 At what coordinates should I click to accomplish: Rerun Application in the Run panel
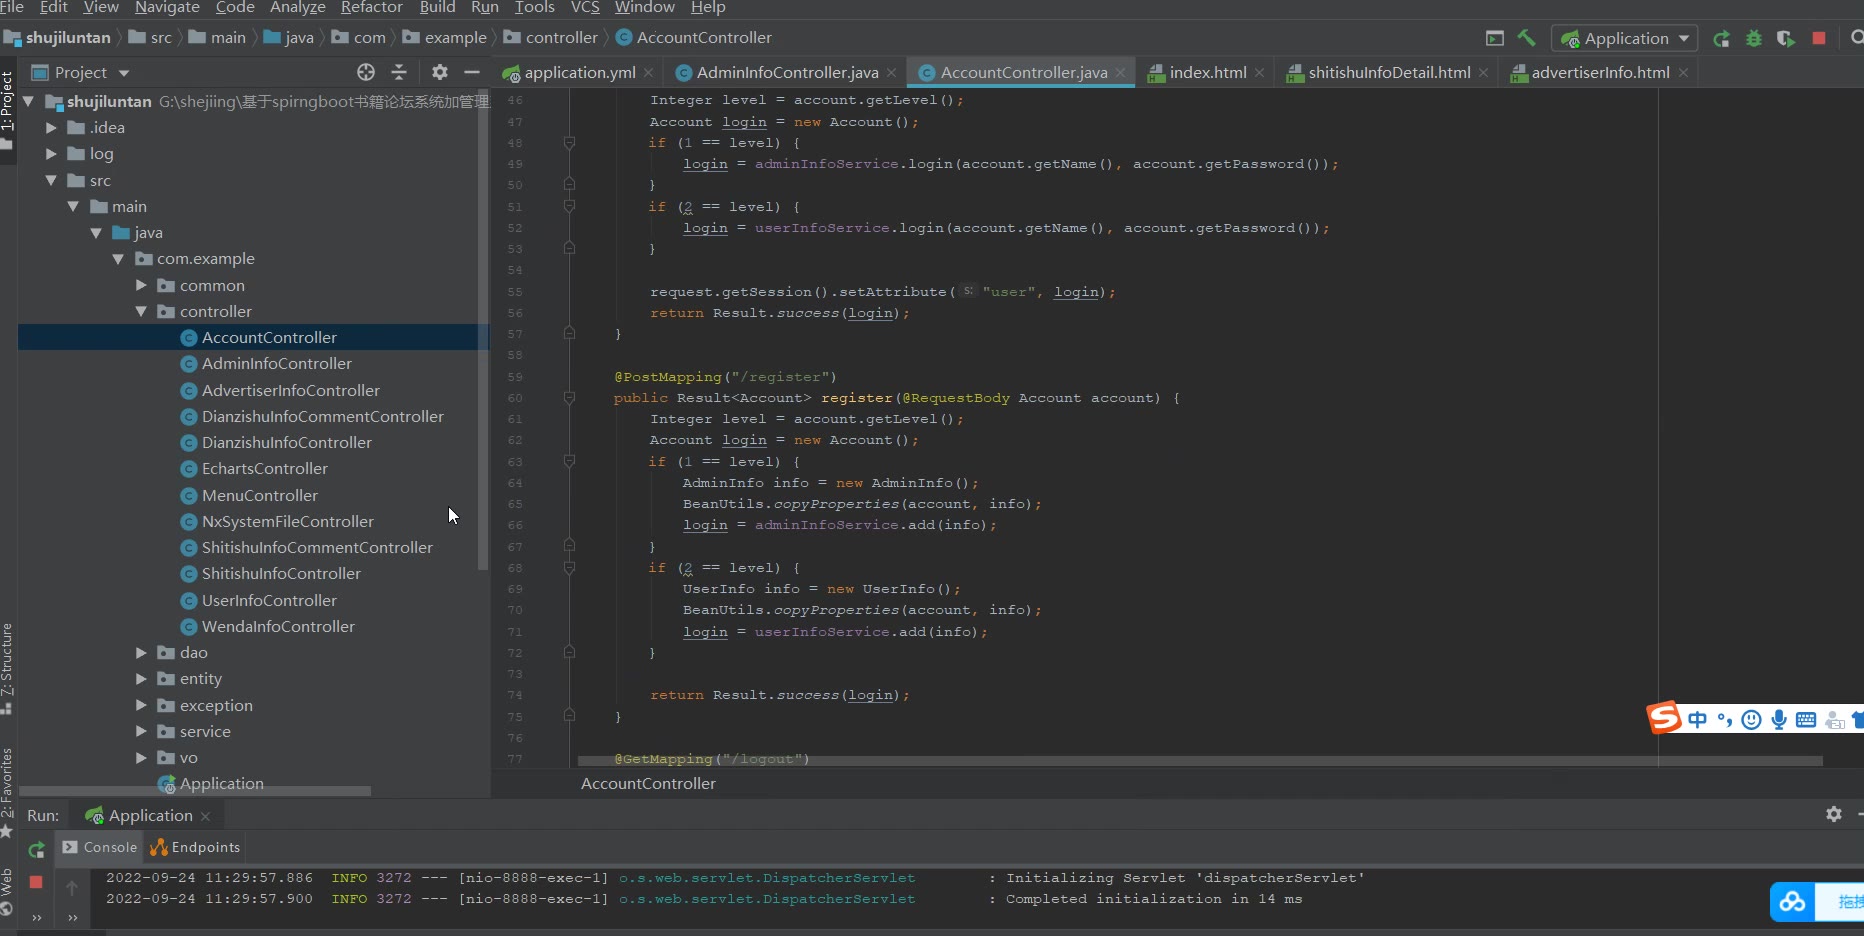(x=36, y=849)
